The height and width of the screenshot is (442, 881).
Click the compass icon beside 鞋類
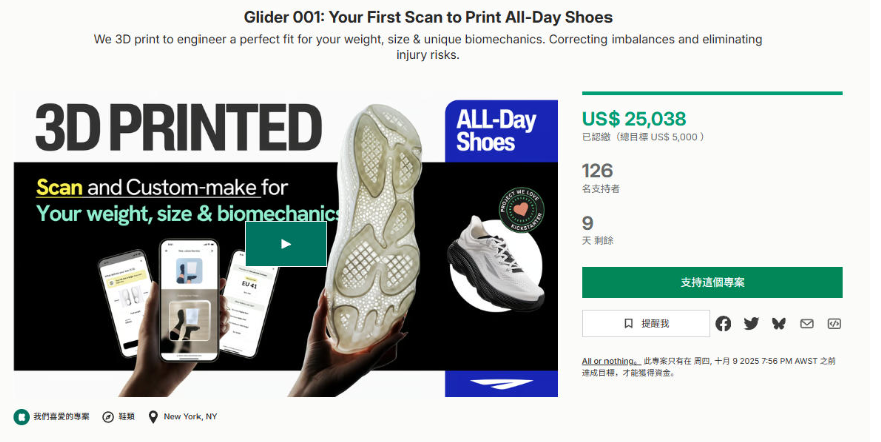click(108, 417)
